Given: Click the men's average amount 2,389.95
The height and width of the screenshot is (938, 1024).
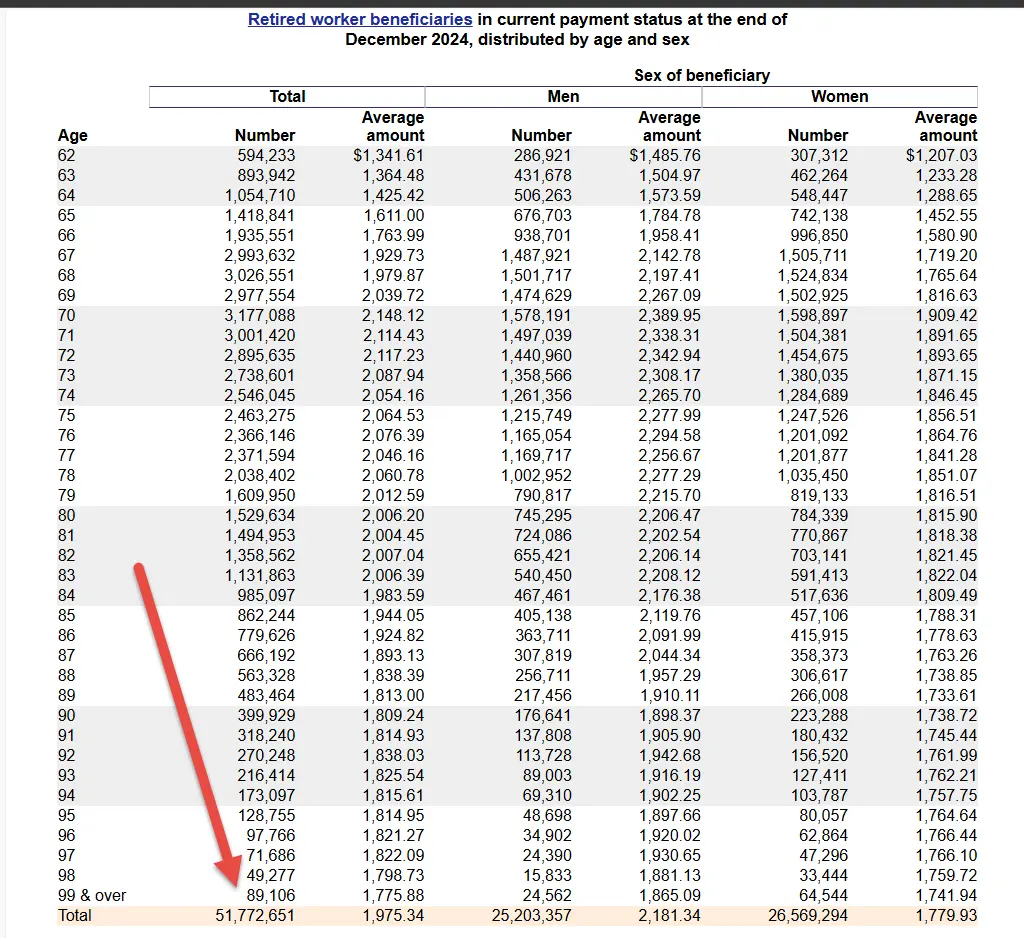Looking at the screenshot, I should click(x=670, y=315).
